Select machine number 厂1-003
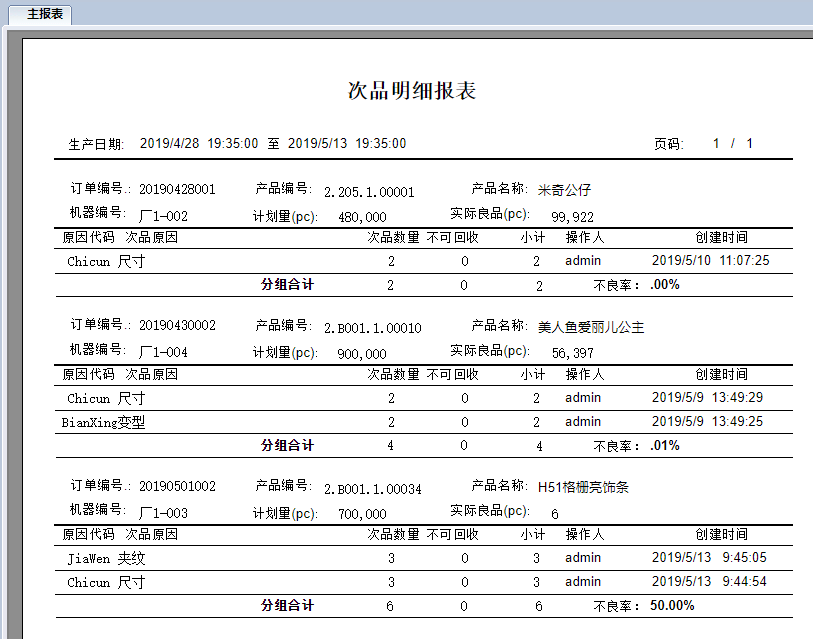Viewport: 813px width, 639px height. [x=163, y=513]
